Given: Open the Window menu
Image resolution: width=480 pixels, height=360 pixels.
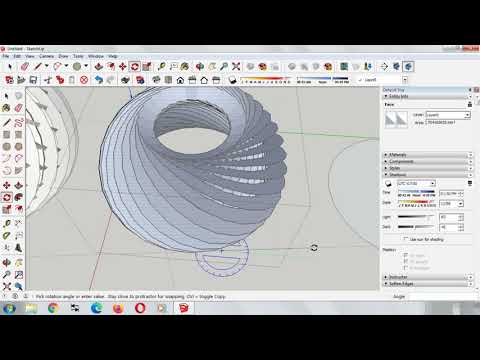Looking at the screenshot, I should (96, 56).
